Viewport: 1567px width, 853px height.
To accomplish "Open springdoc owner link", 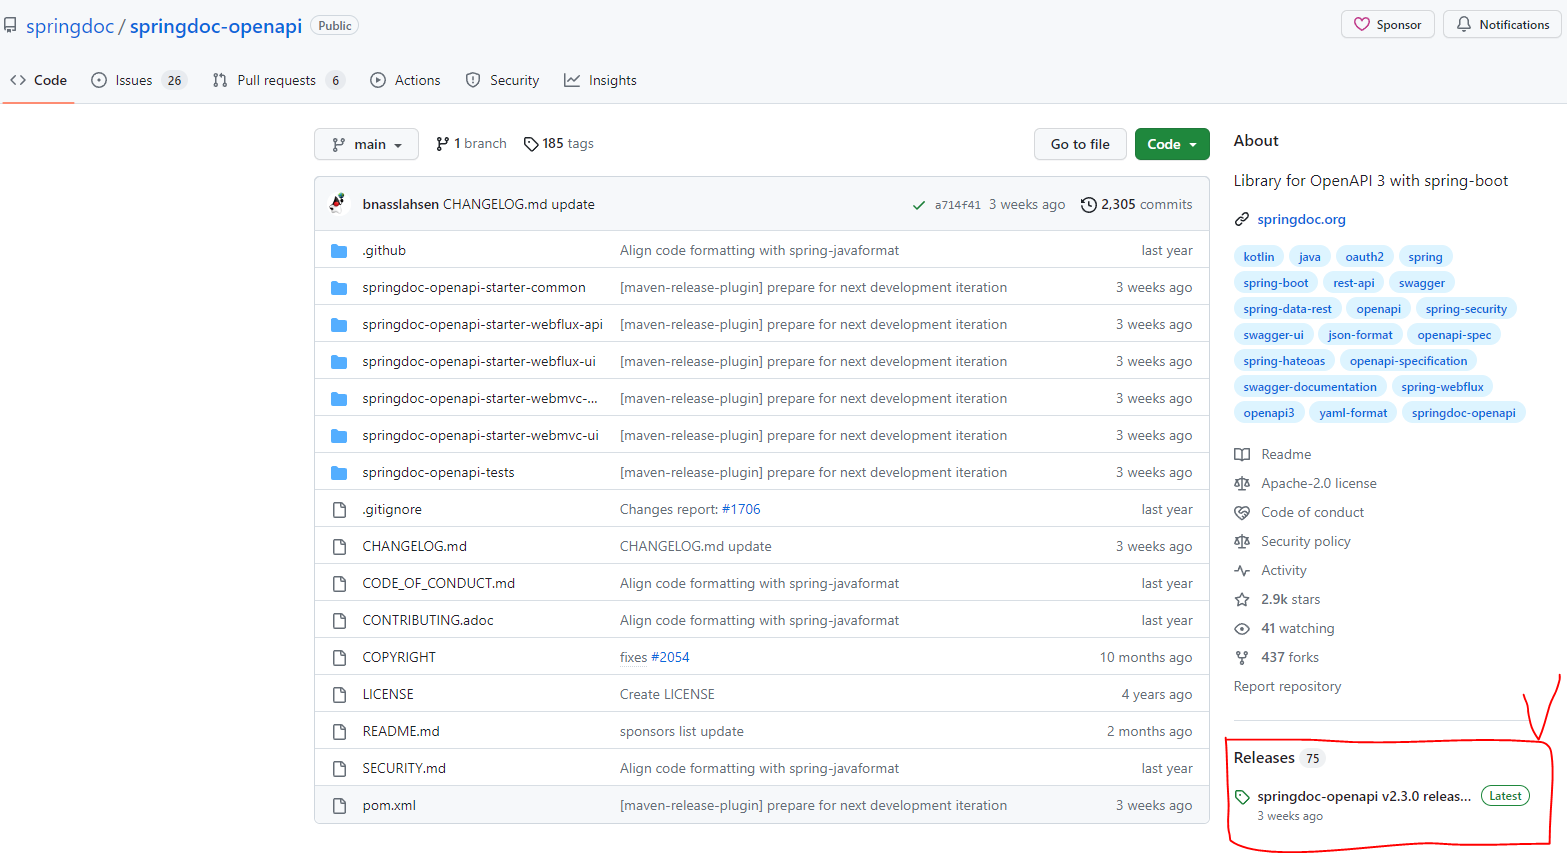I will (70, 27).
